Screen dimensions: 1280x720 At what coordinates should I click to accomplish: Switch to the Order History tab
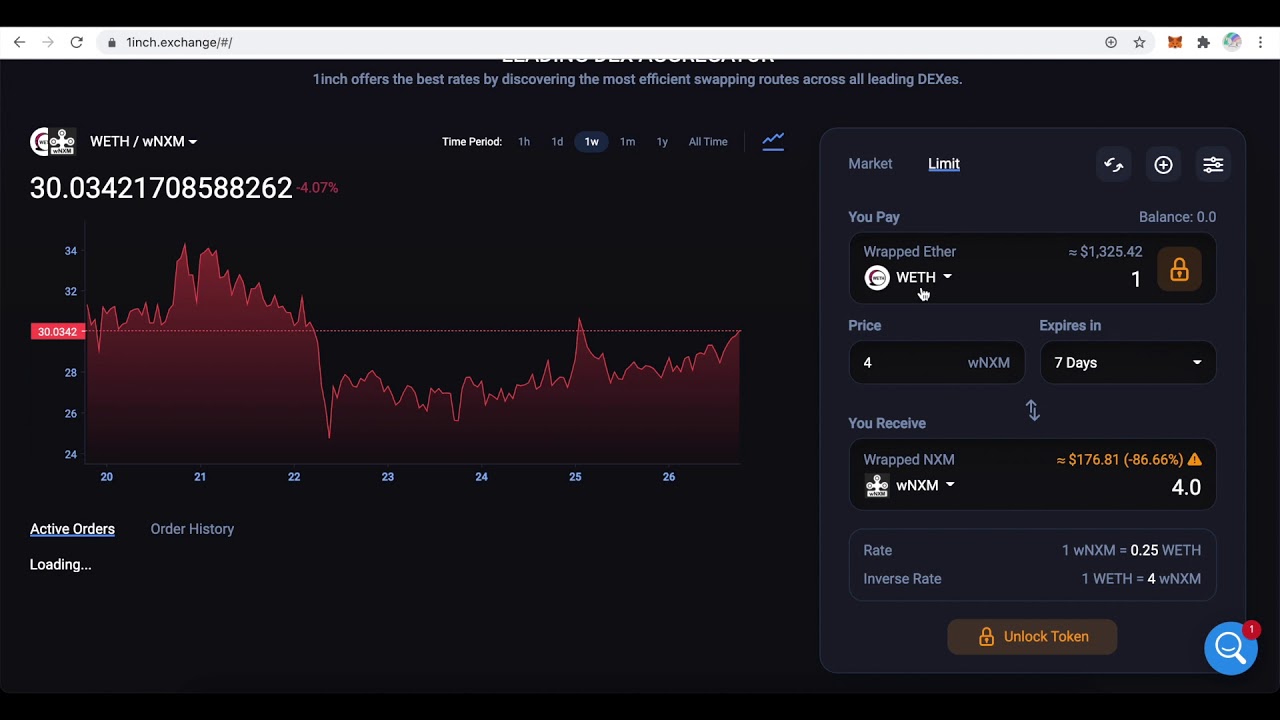192,529
